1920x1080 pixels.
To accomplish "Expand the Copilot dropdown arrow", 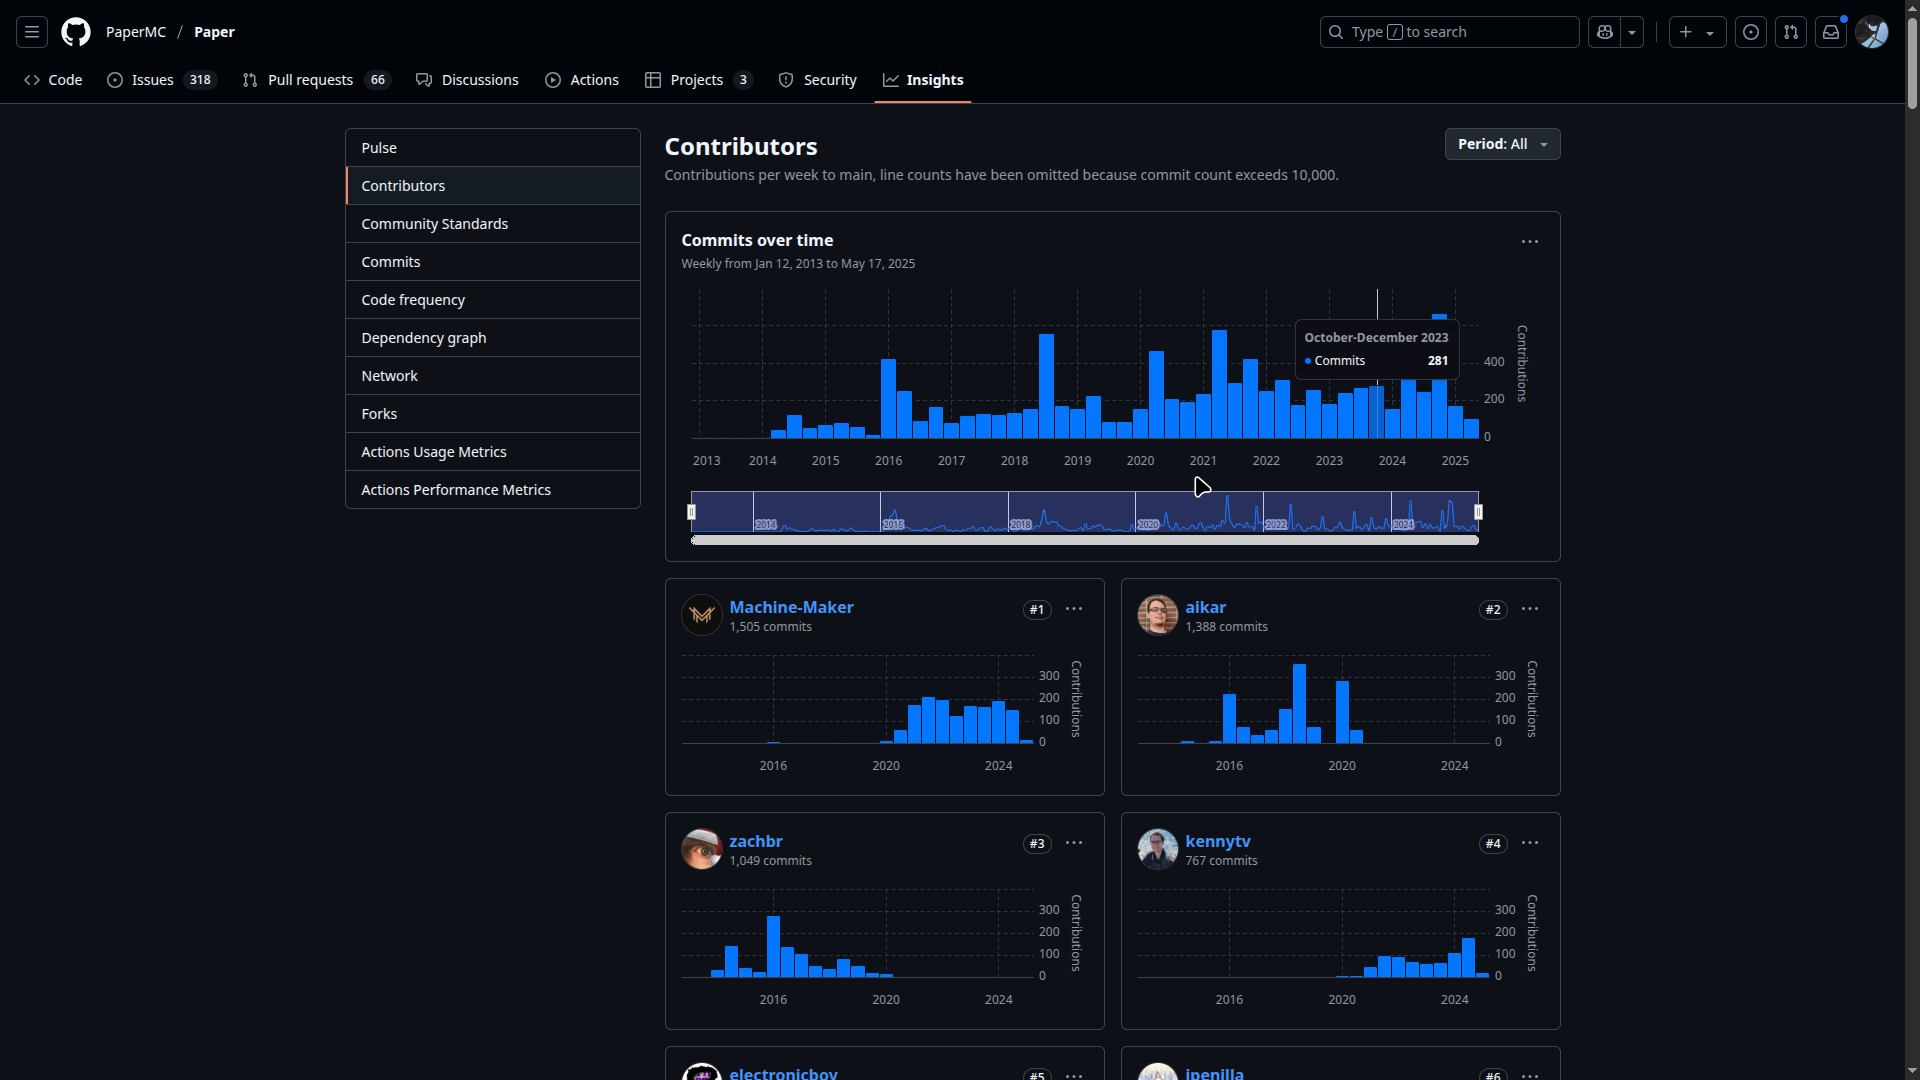I will click(x=1632, y=32).
